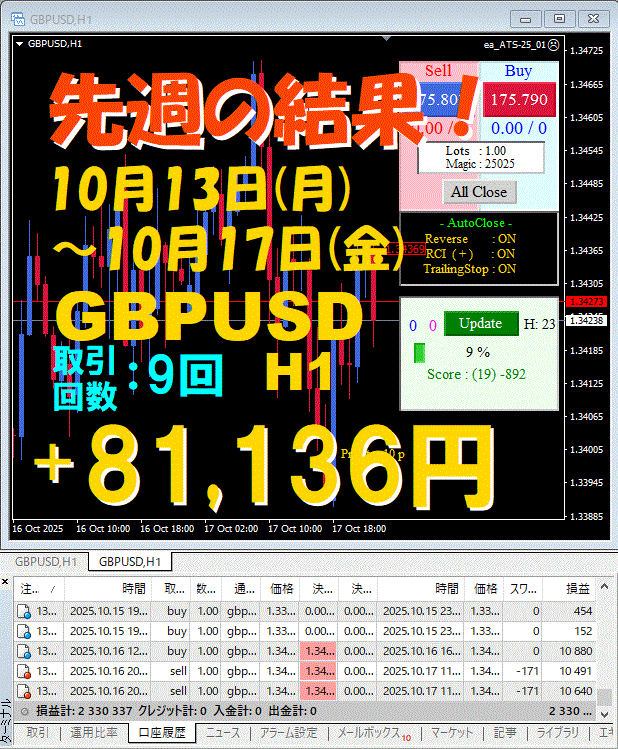The height and width of the screenshot is (749, 618).
Task: Click the Lots and Magic info box
Action: click(x=481, y=158)
